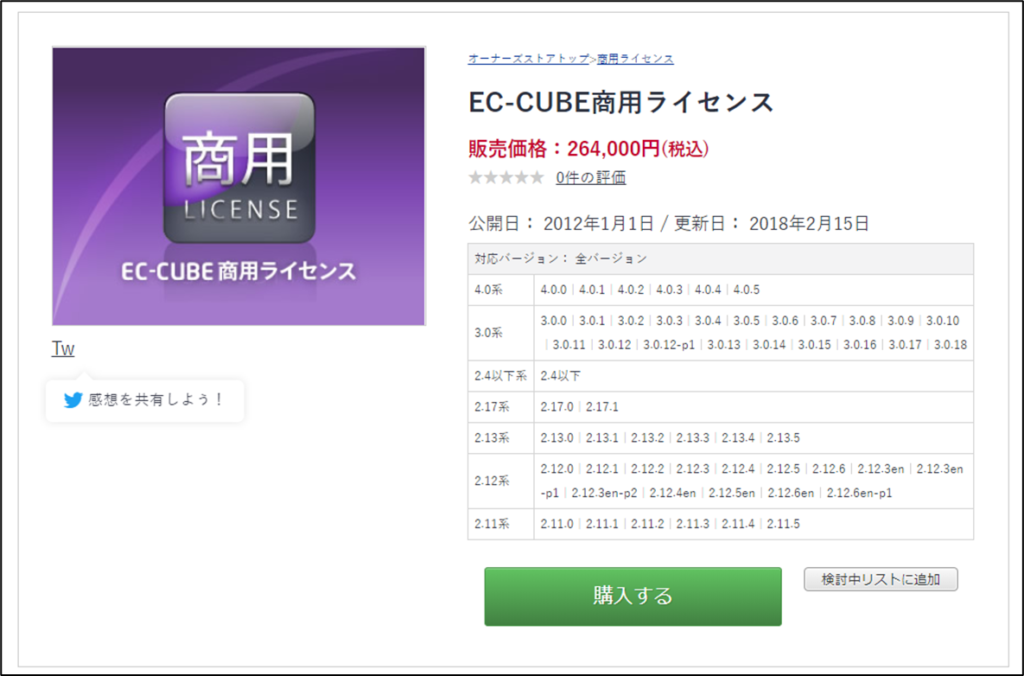
Task: Click version 4.0.5 in the table
Action: [746, 289]
